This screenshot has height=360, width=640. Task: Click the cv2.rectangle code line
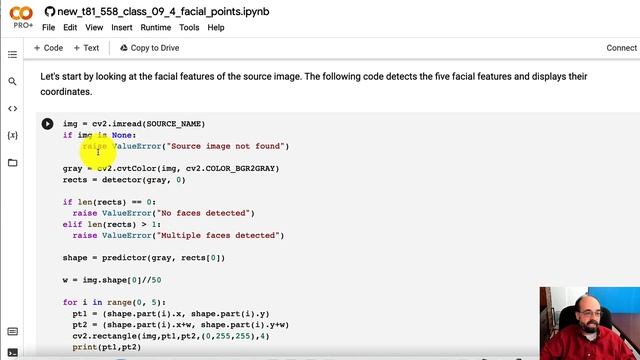pos(171,336)
